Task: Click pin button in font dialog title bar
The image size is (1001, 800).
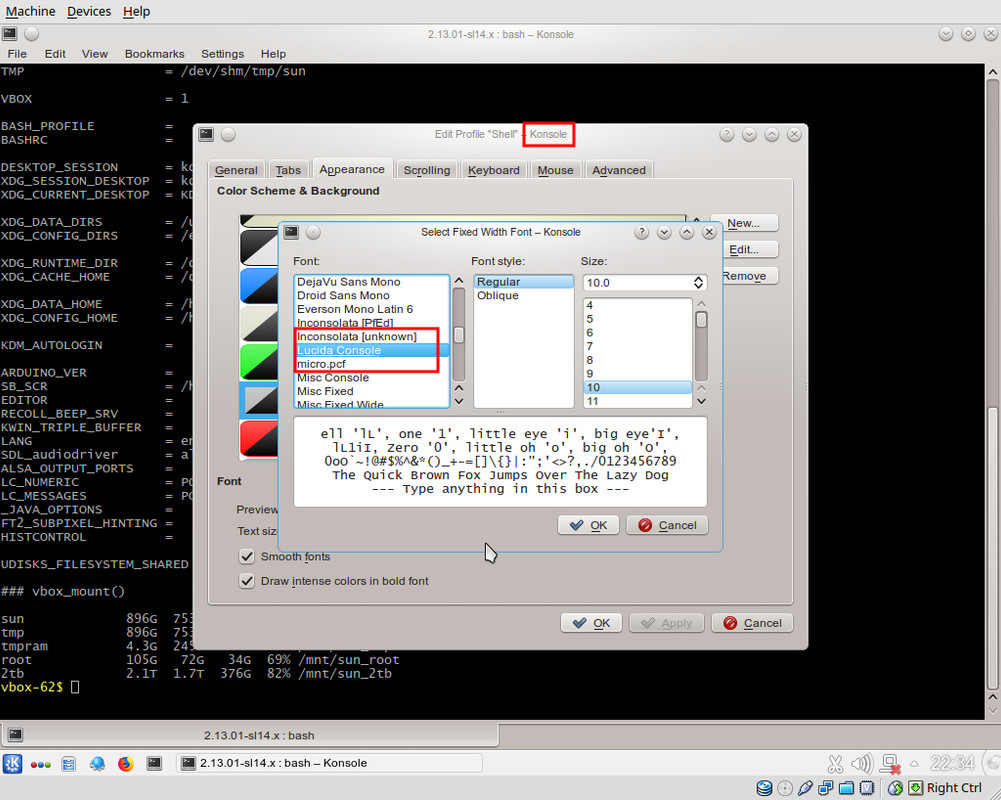Action: [313, 232]
